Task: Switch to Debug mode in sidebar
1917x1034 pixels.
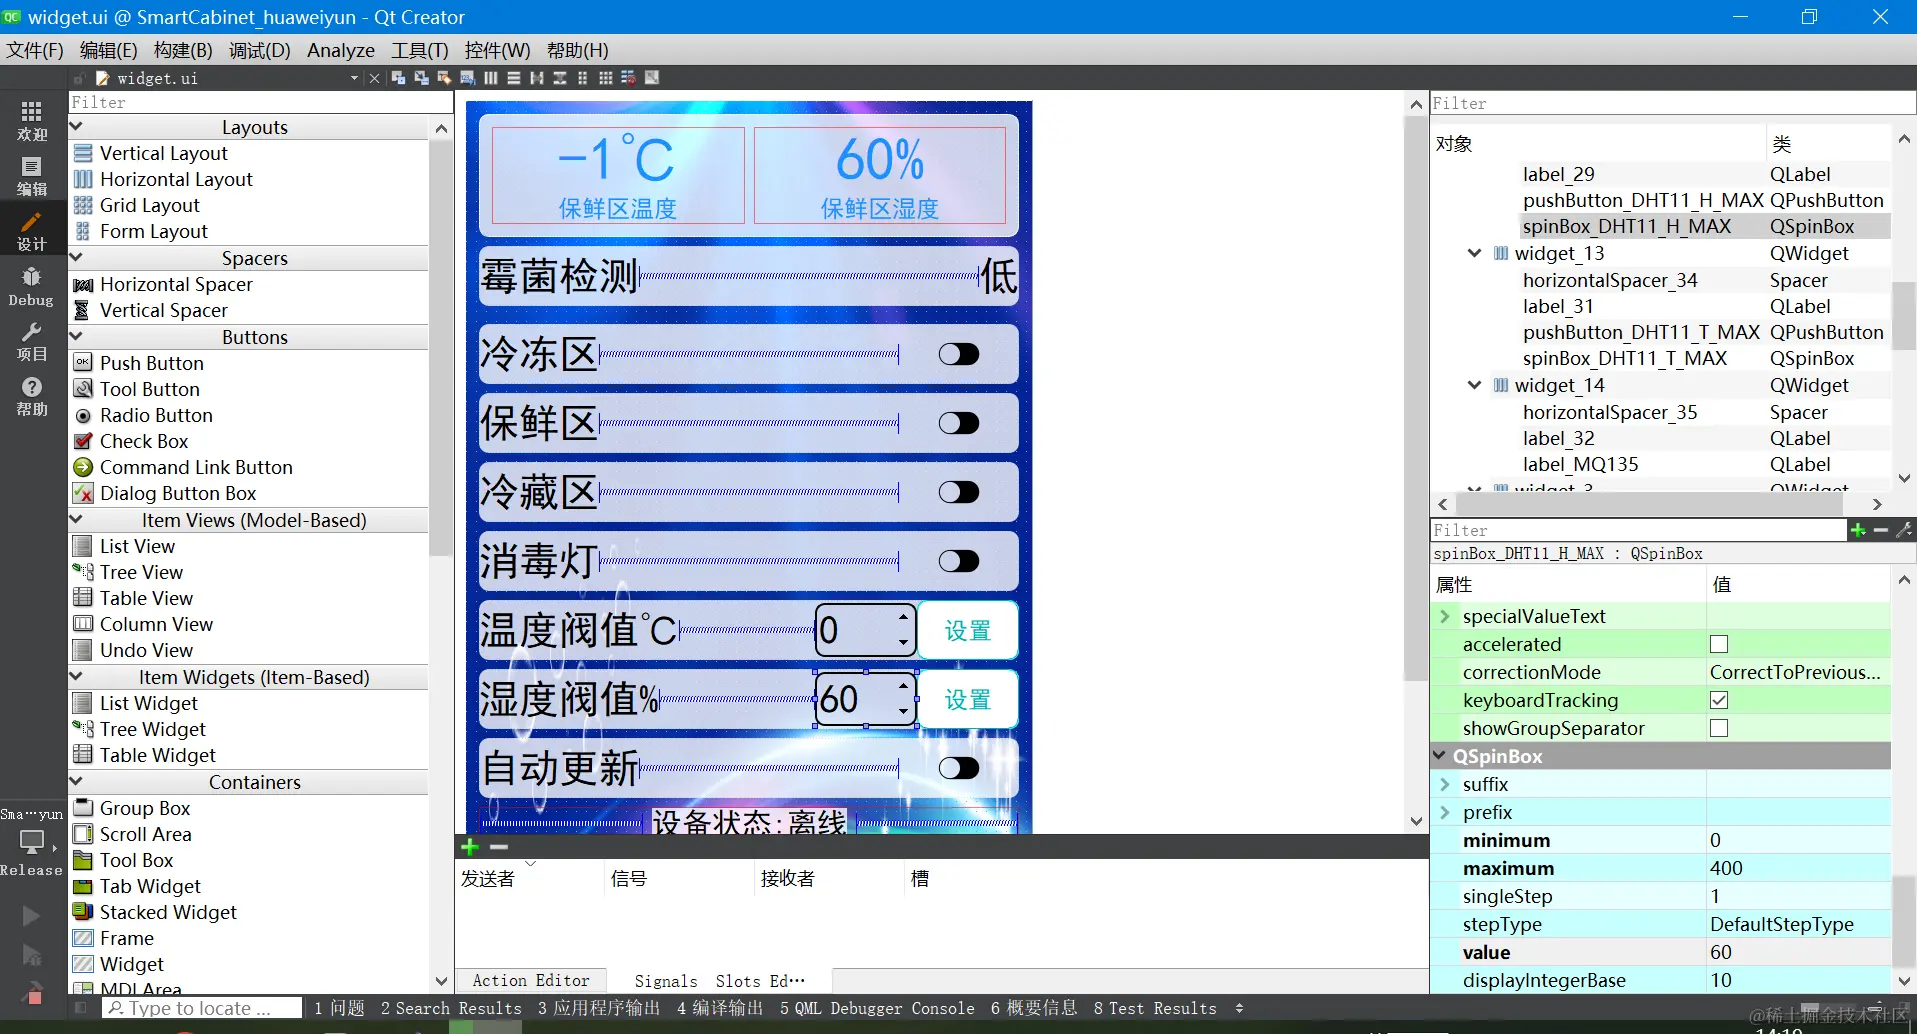Action: (x=30, y=286)
